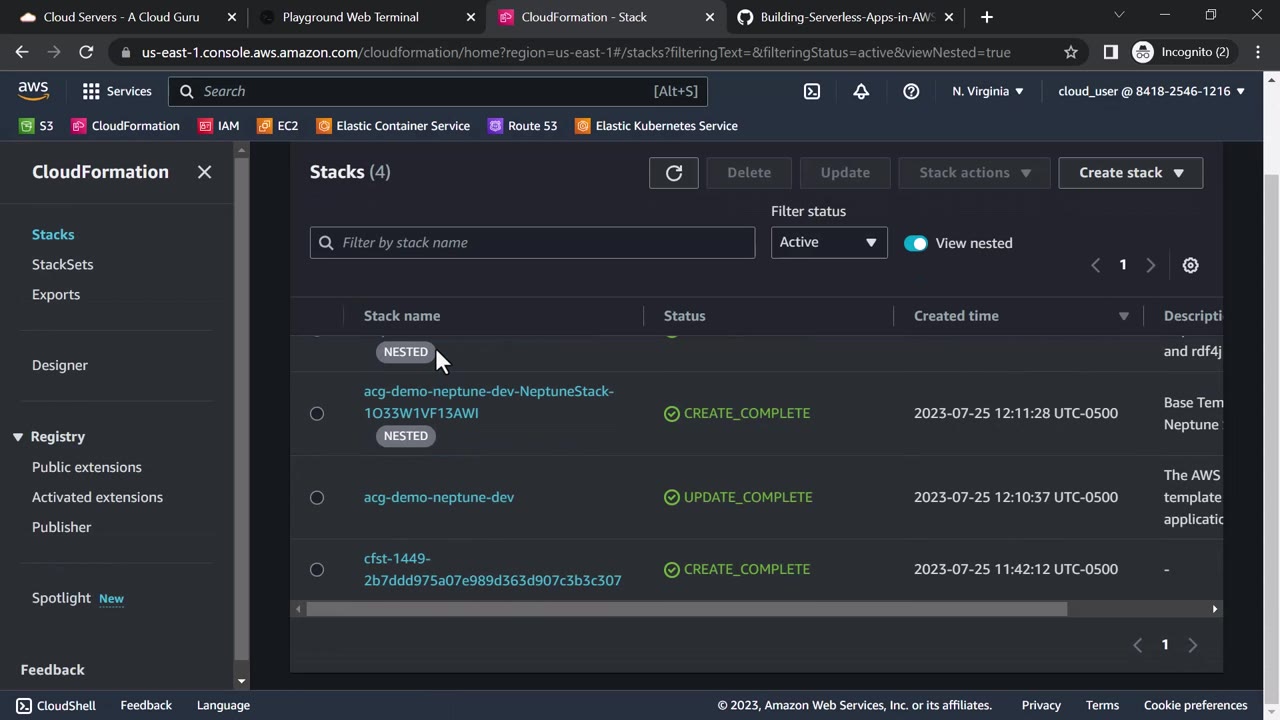Click the Update button

[x=845, y=172]
